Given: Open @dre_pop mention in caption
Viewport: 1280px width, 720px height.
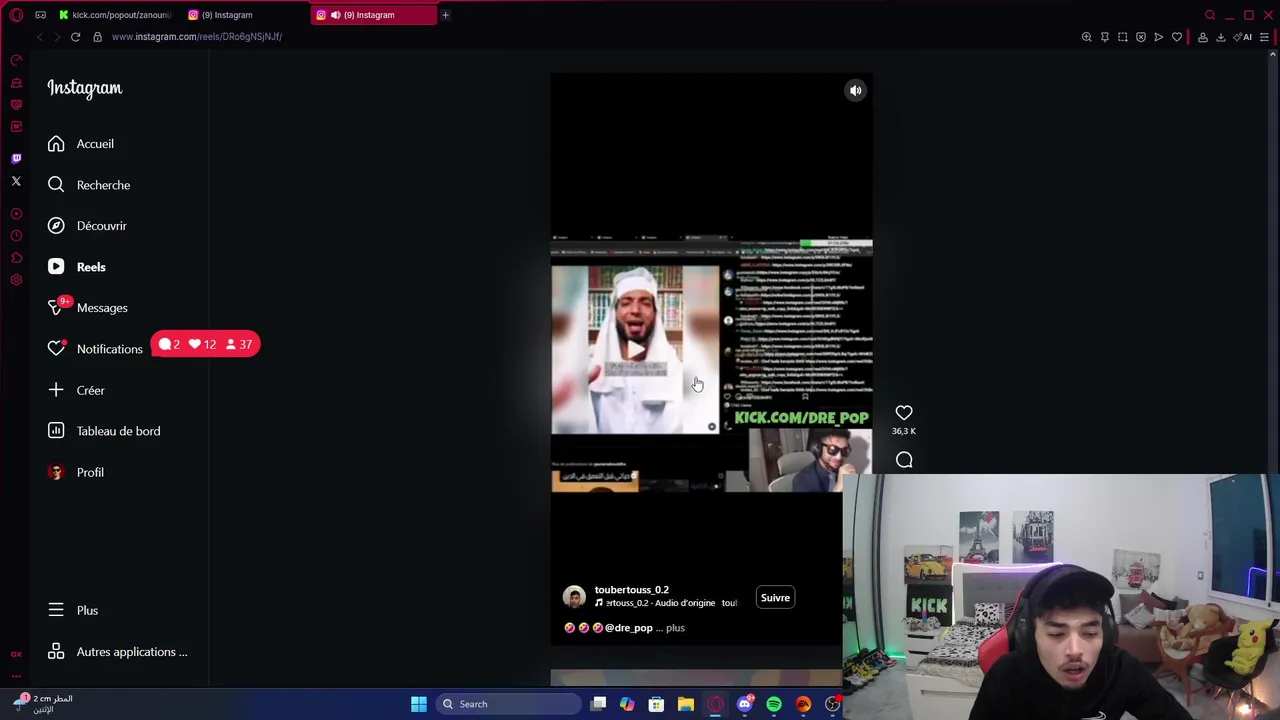Looking at the screenshot, I should click(x=628, y=628).
